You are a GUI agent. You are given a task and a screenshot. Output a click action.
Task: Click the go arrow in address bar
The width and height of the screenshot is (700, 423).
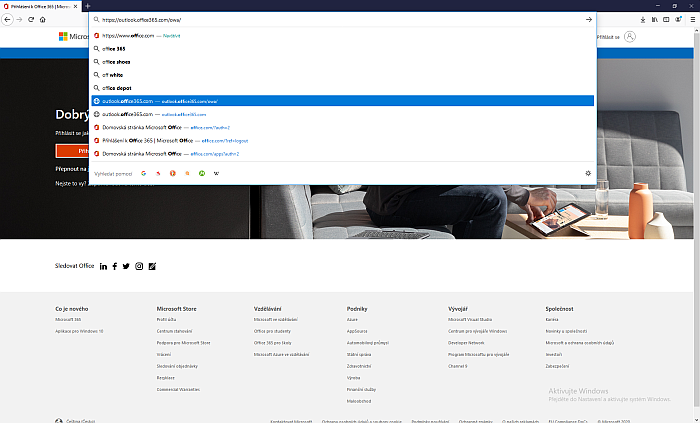click(x=588, y=20)
